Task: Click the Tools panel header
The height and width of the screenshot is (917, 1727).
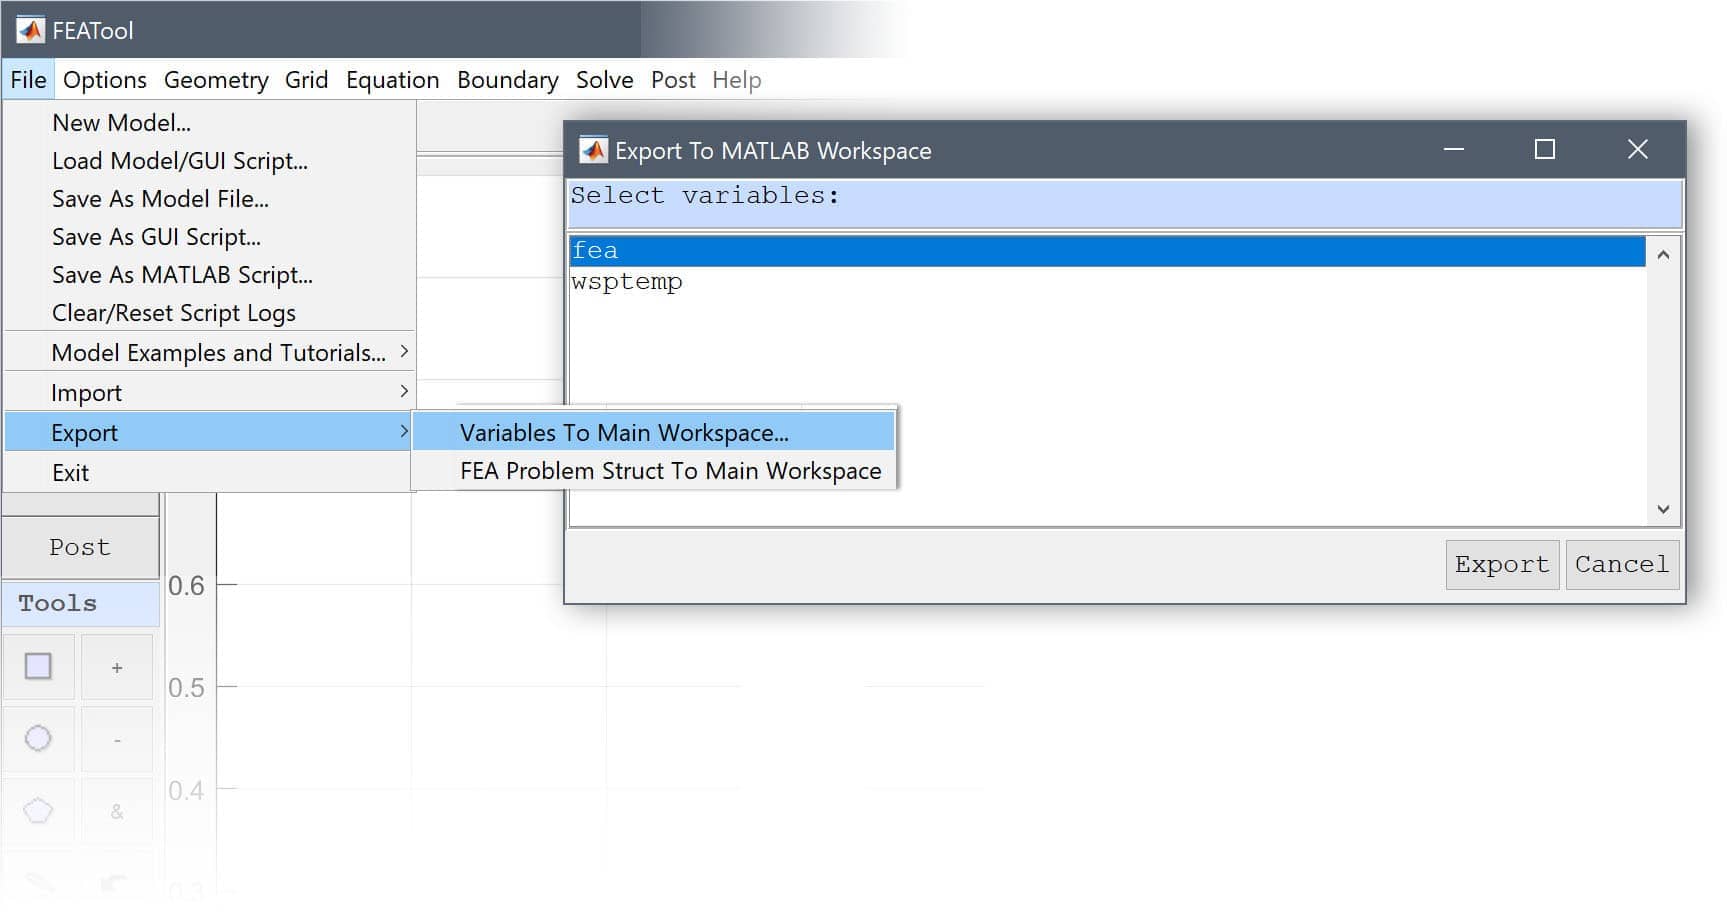Action: (80, 604)
